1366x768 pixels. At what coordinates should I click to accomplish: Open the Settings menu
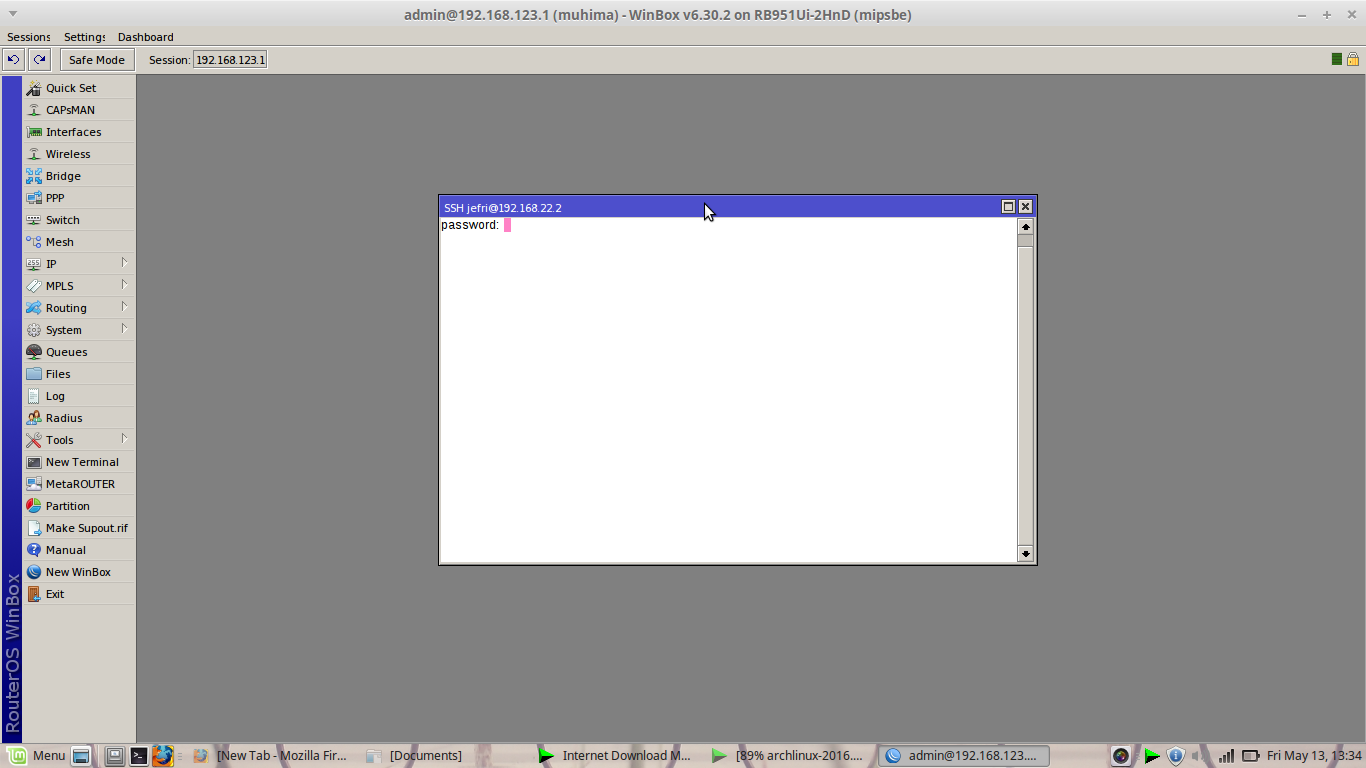coord(85,37)
